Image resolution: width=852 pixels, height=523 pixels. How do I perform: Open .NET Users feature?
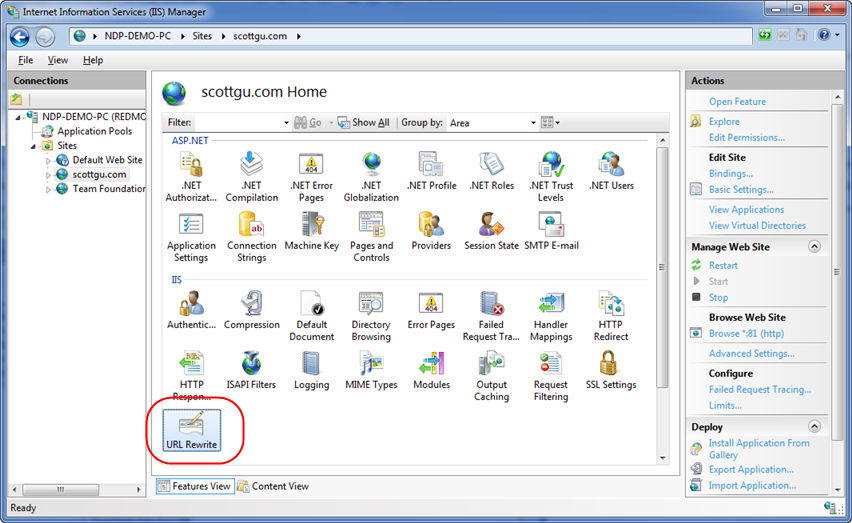point(611,171)
